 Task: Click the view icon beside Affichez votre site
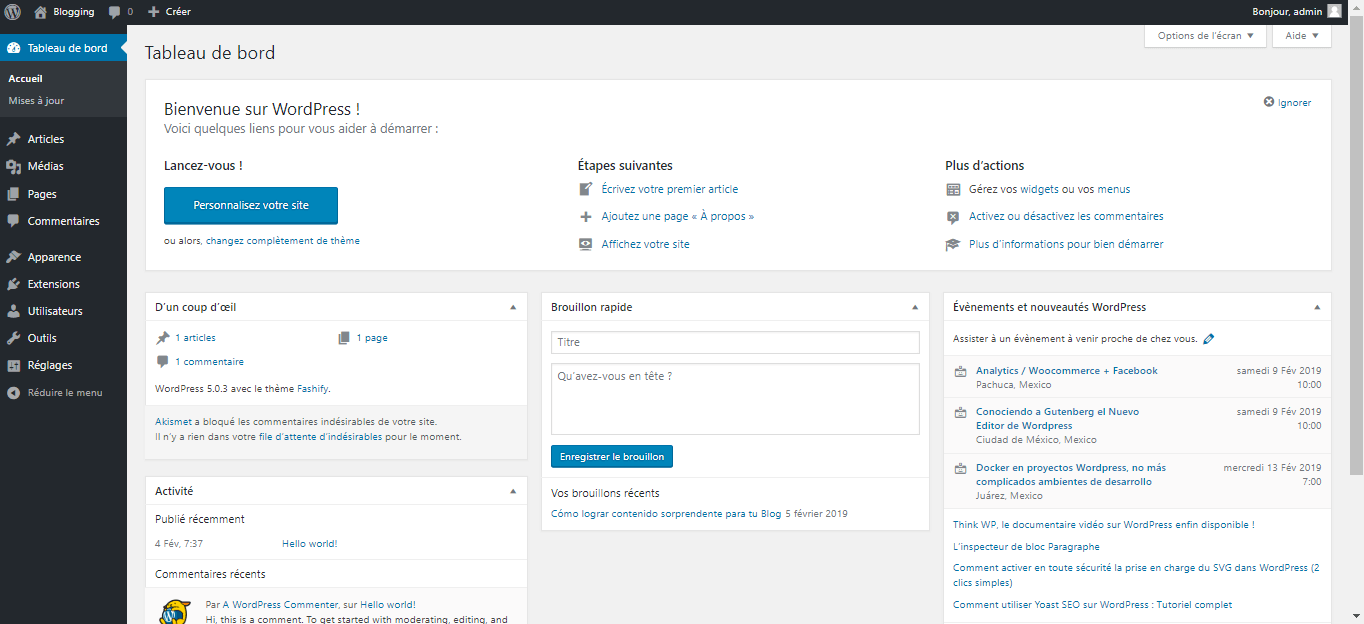coord(586,244)
